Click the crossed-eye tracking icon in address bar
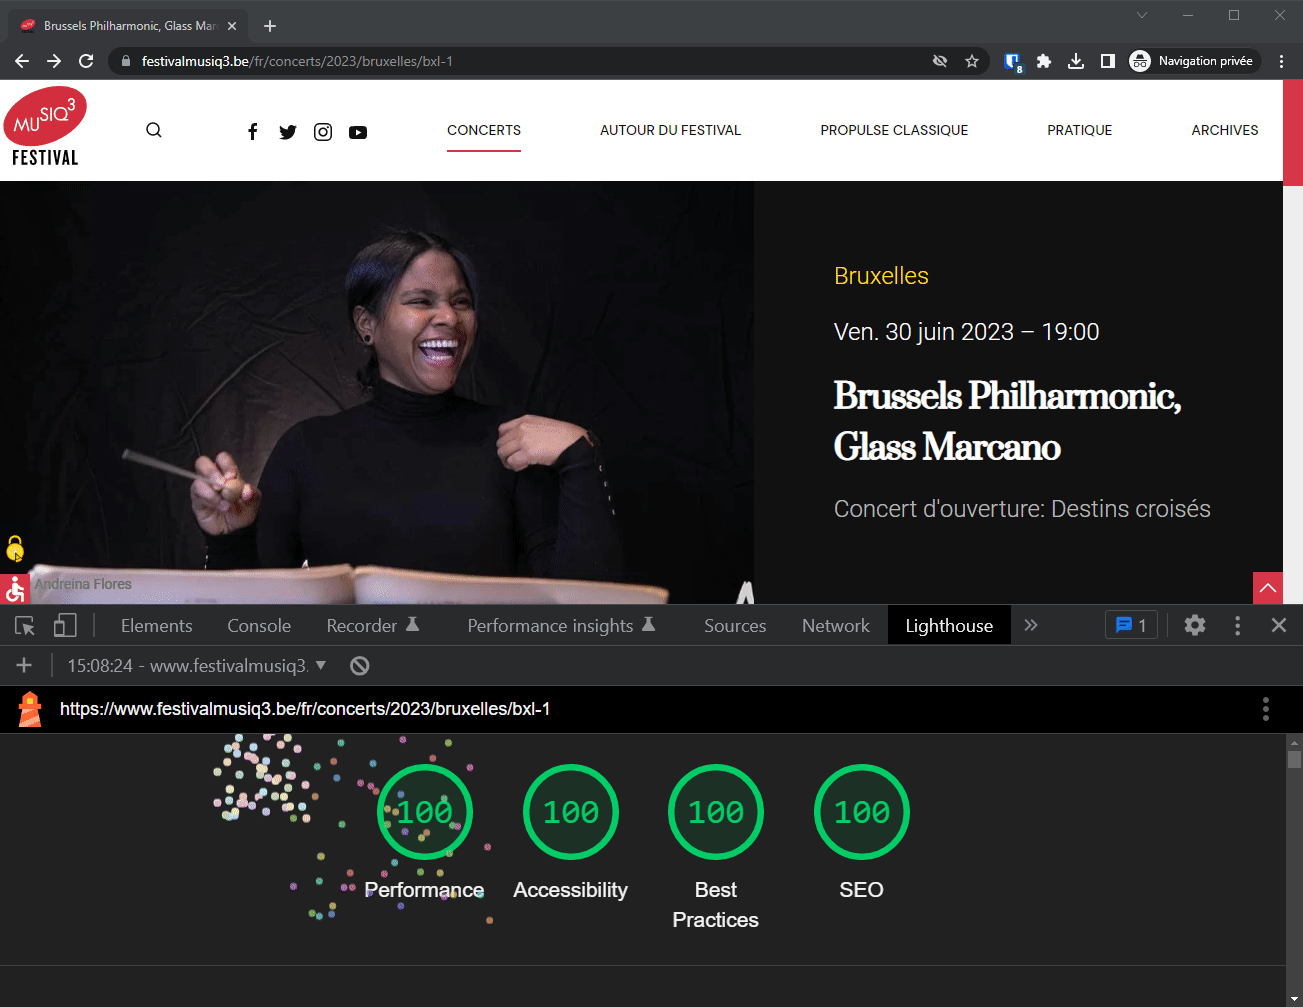Viewport: 1303px width, 1007px height. (x=940, y=61)
